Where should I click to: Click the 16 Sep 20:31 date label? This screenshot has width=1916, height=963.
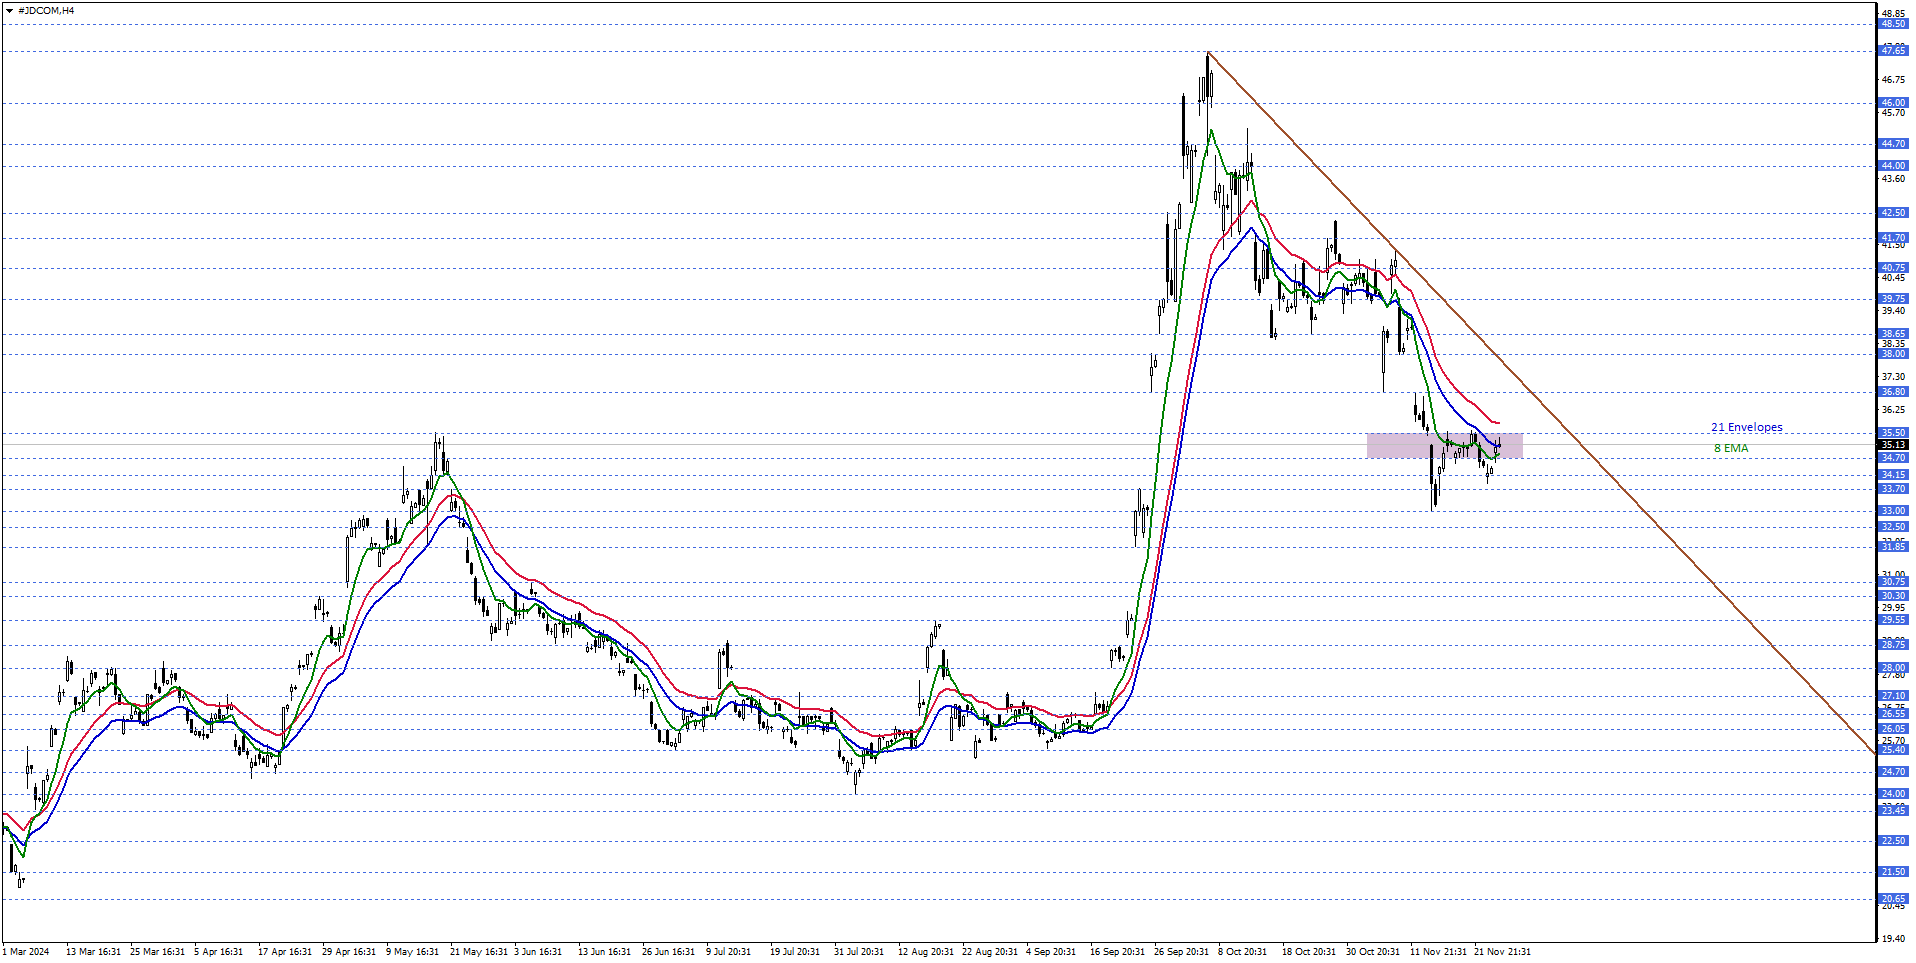click(1118, 952)
